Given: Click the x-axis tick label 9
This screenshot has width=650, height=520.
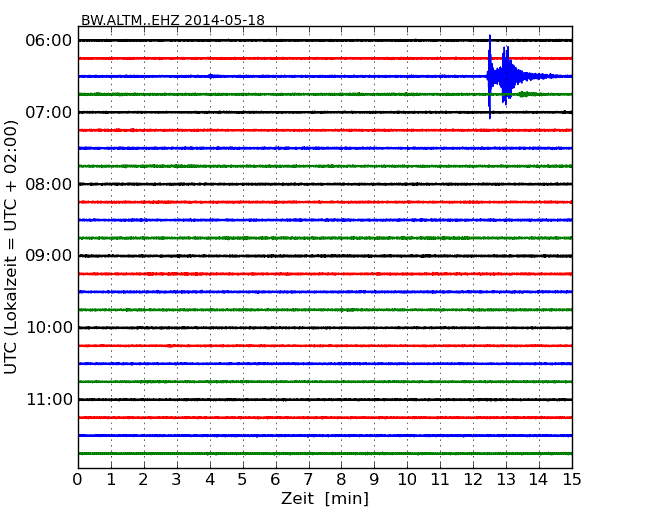Looking at the screenshot, I should pos(374,479).
